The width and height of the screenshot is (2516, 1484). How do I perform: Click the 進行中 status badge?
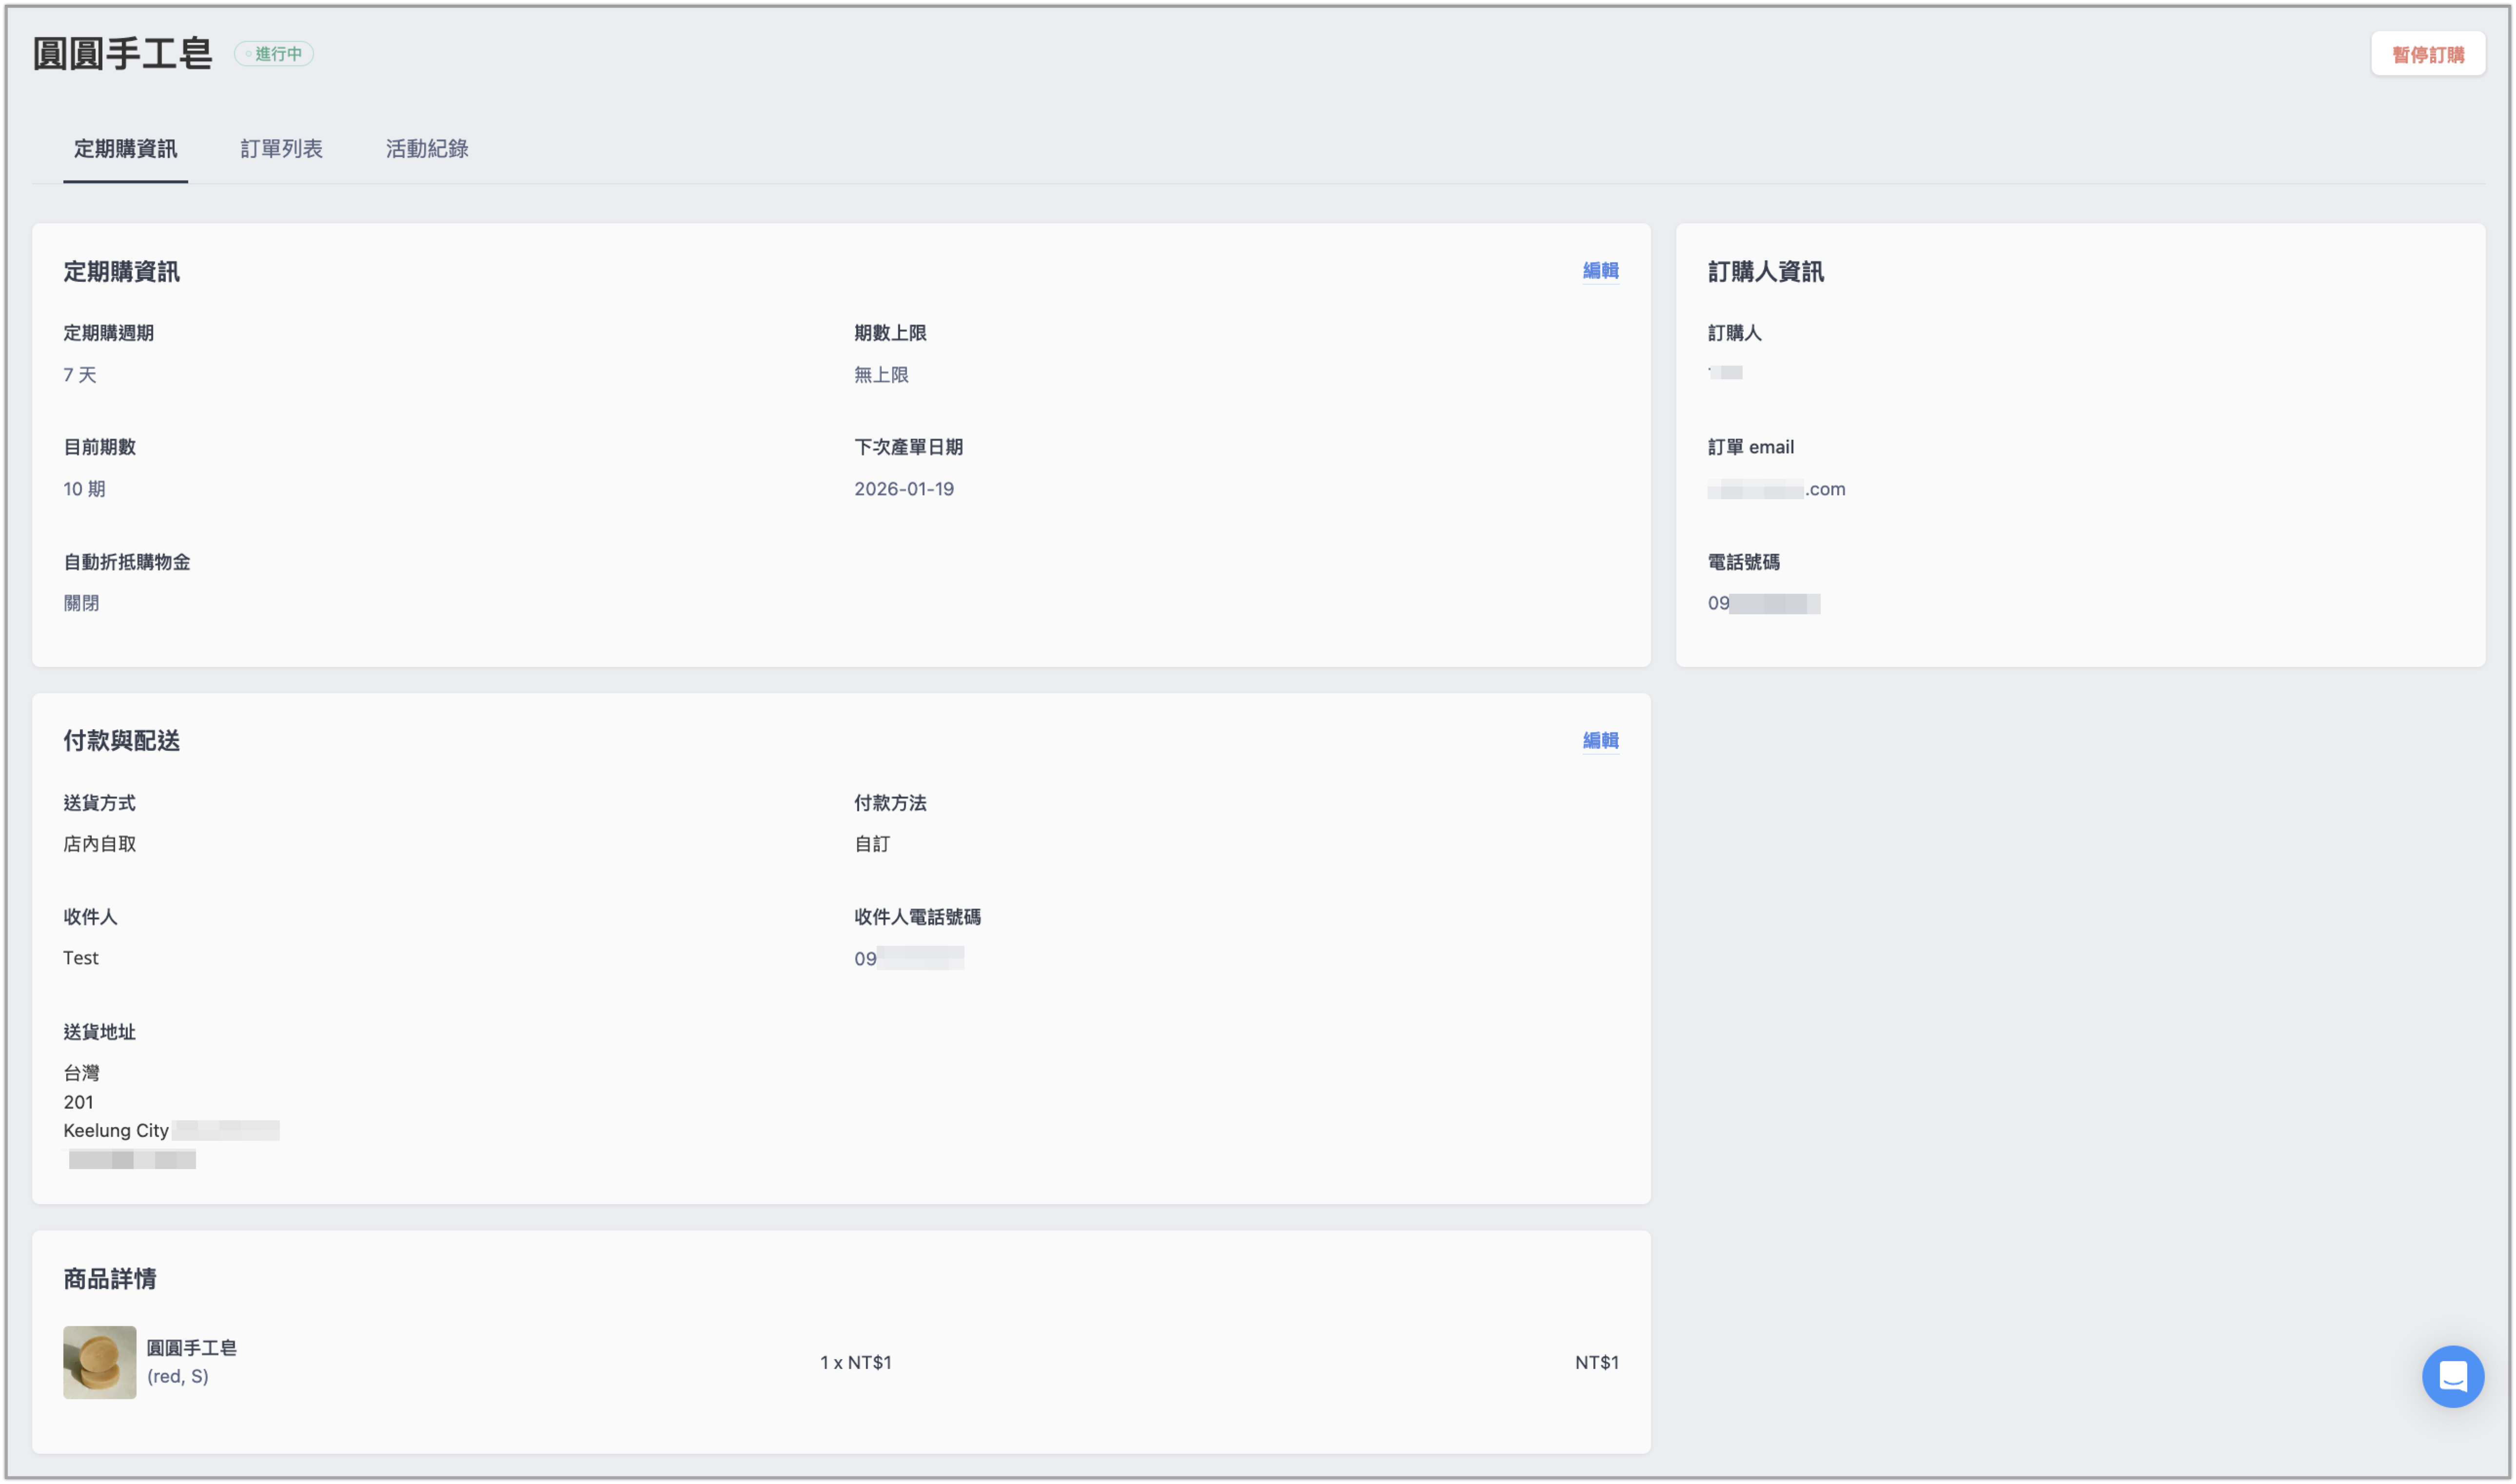(274, 54)
